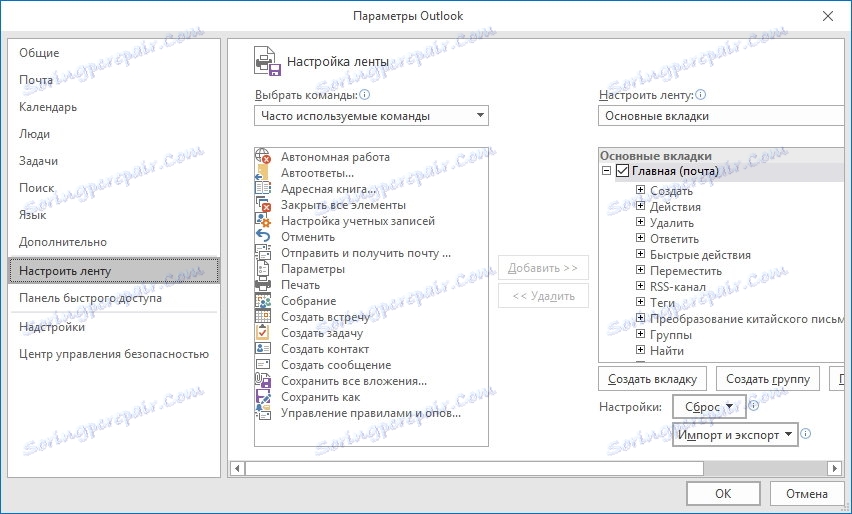This screenshot has height=514, width=852.
Task: Click the Собрание command icon
Action: (263, 300)
